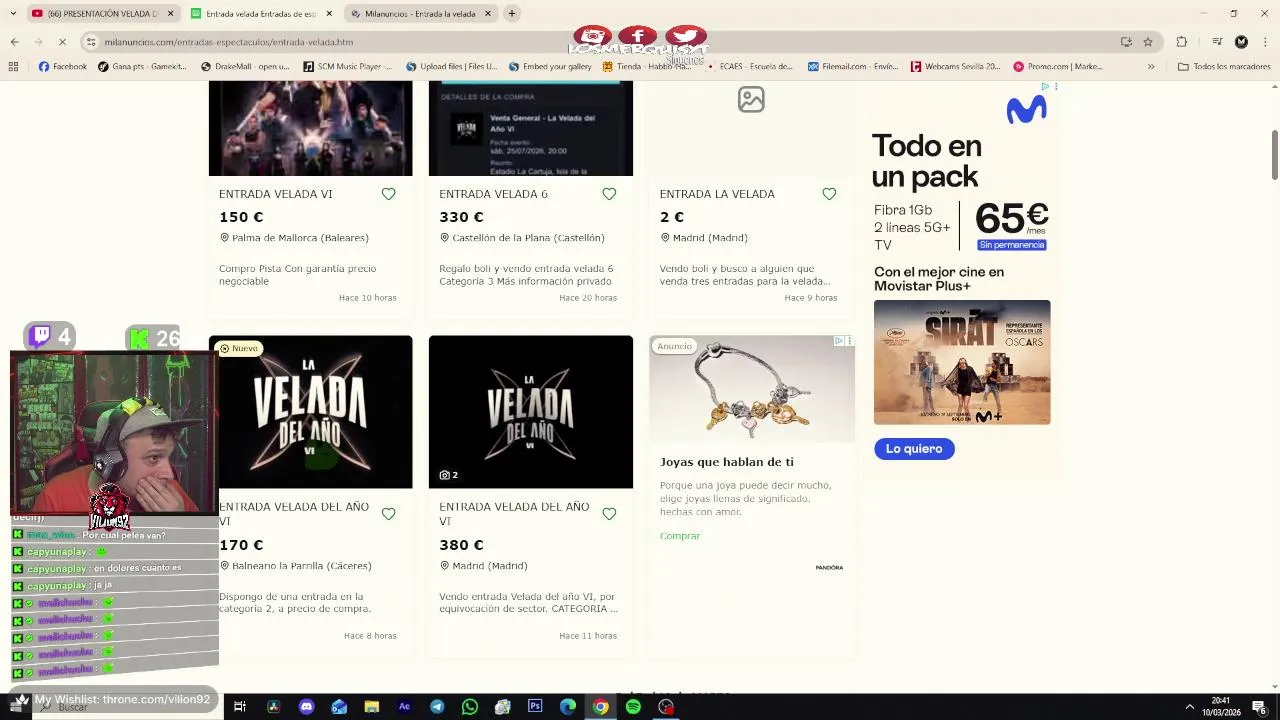Open the Facebook bookmark
This screenshot has width=1280, height=720.
[x=62, y=67]
